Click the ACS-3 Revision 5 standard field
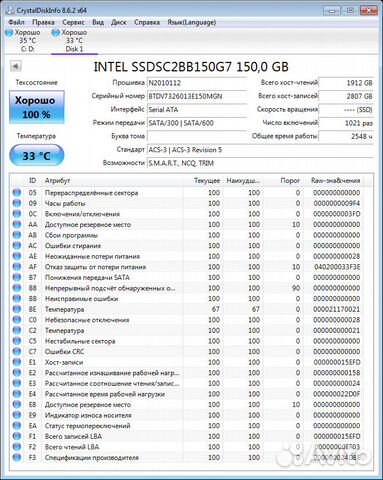Viewport: 383px width, 480px height. (x=260, y=150)
